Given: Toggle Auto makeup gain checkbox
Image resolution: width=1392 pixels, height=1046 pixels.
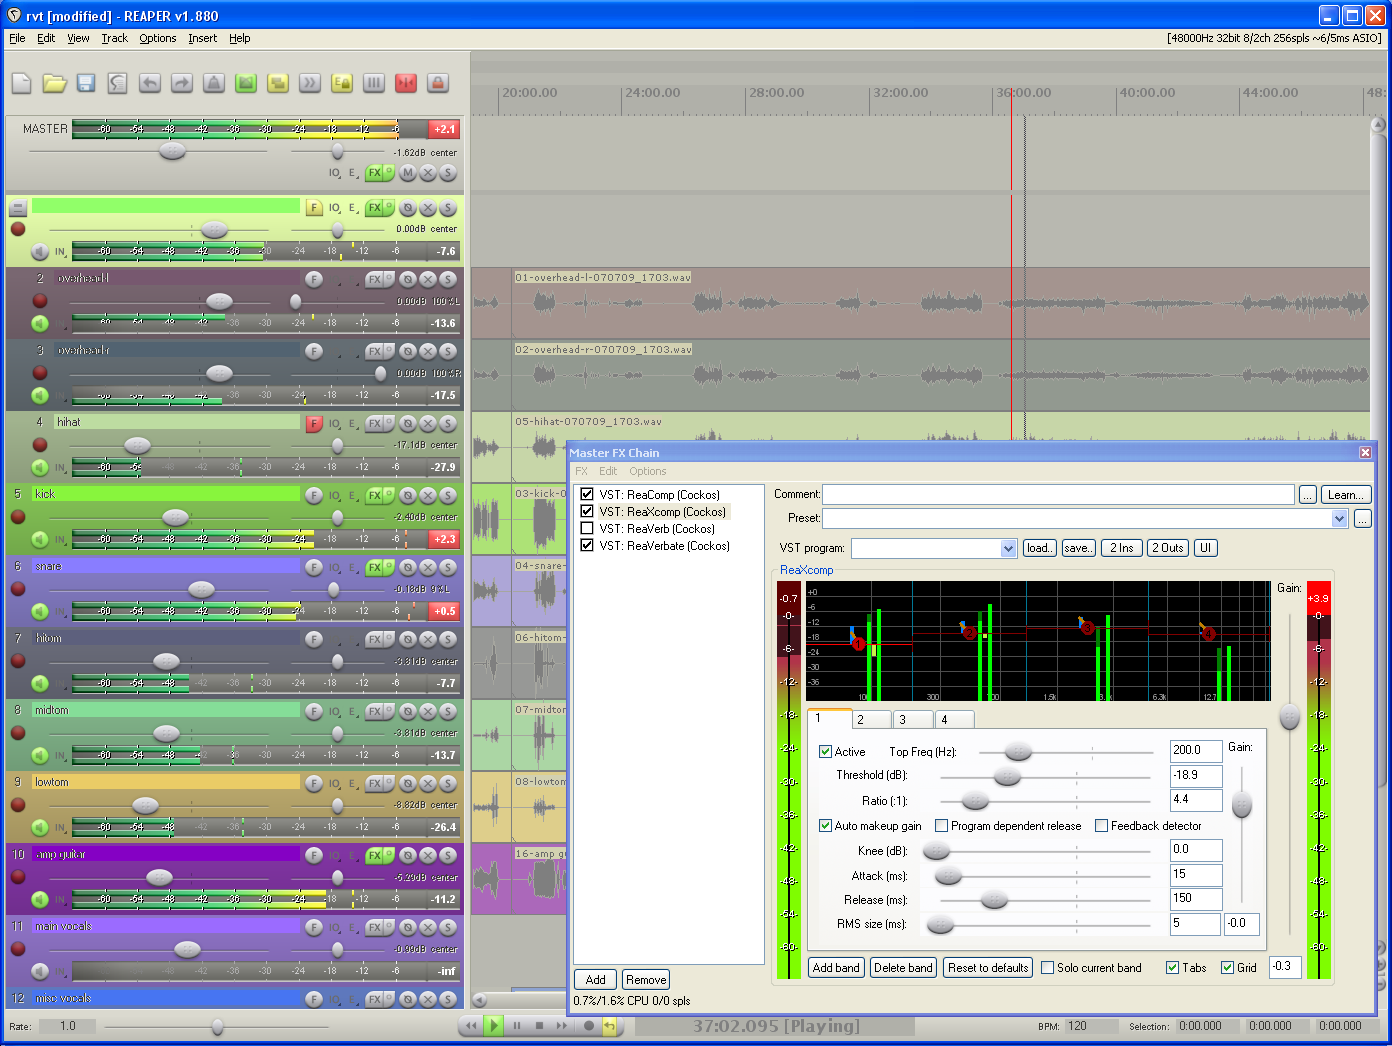Looking at the screenshot, I should pos(825,826).
